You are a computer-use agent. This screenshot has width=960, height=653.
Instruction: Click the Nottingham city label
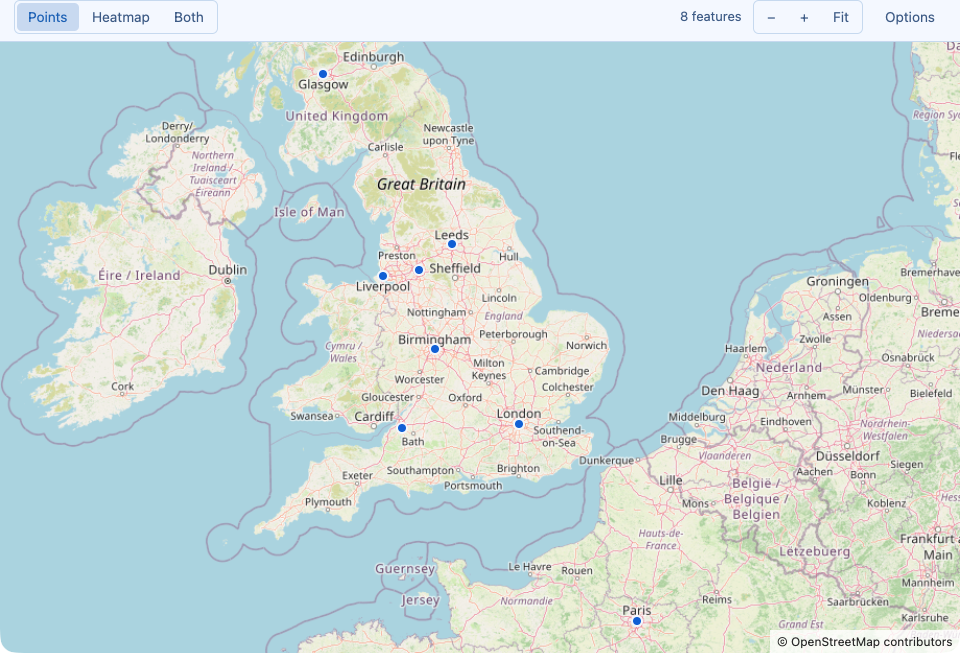coord(437,312)
